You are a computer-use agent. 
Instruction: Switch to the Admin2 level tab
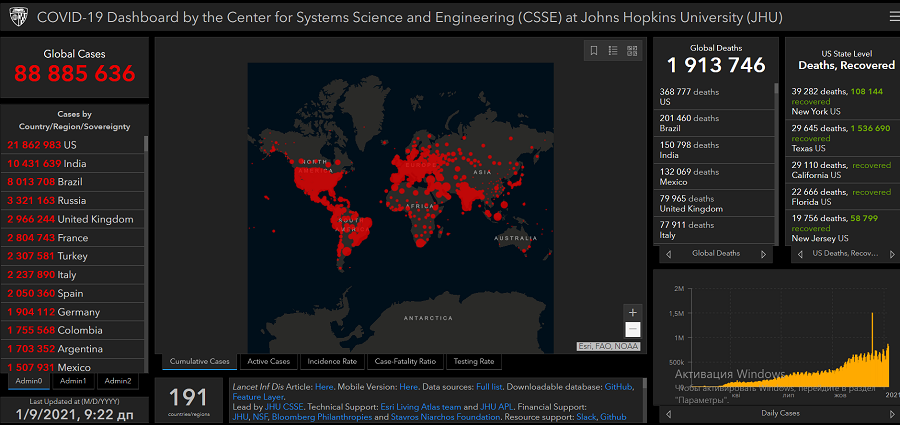pyautogui.click(x=118, y=381)
